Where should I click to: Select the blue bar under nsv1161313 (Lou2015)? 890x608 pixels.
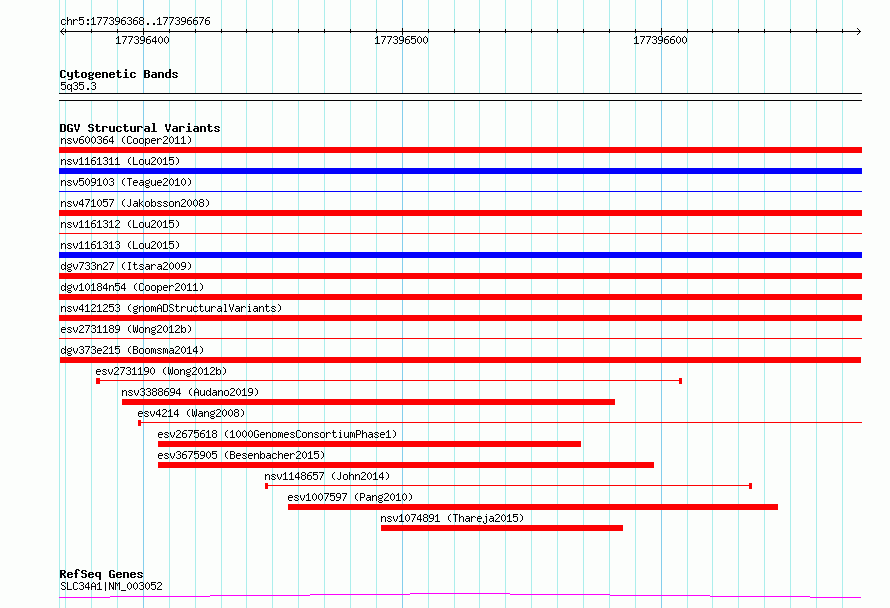click(x=460, y=255)
